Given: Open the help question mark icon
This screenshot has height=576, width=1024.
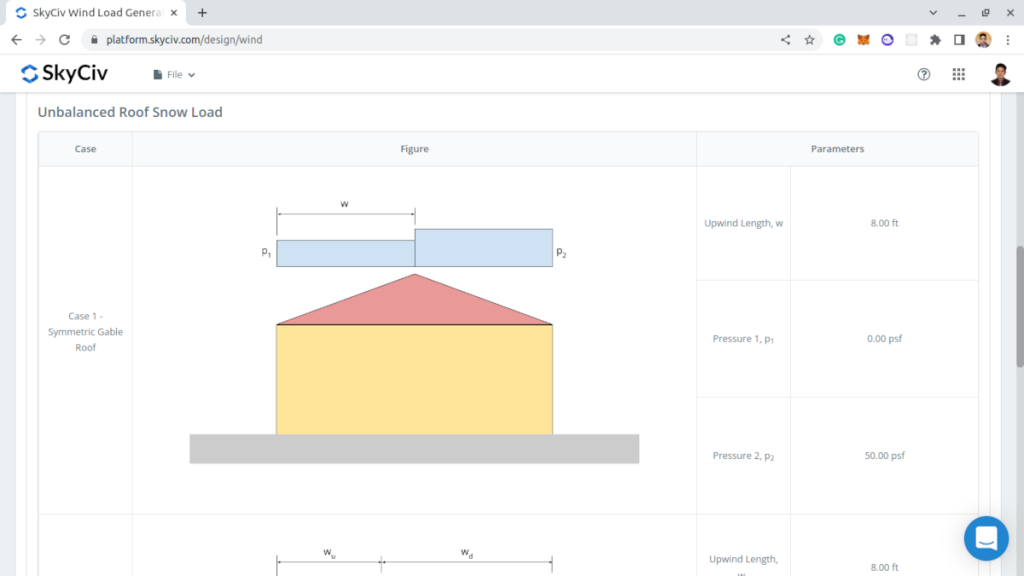Looking at the screenshot, I should [923, 73].
